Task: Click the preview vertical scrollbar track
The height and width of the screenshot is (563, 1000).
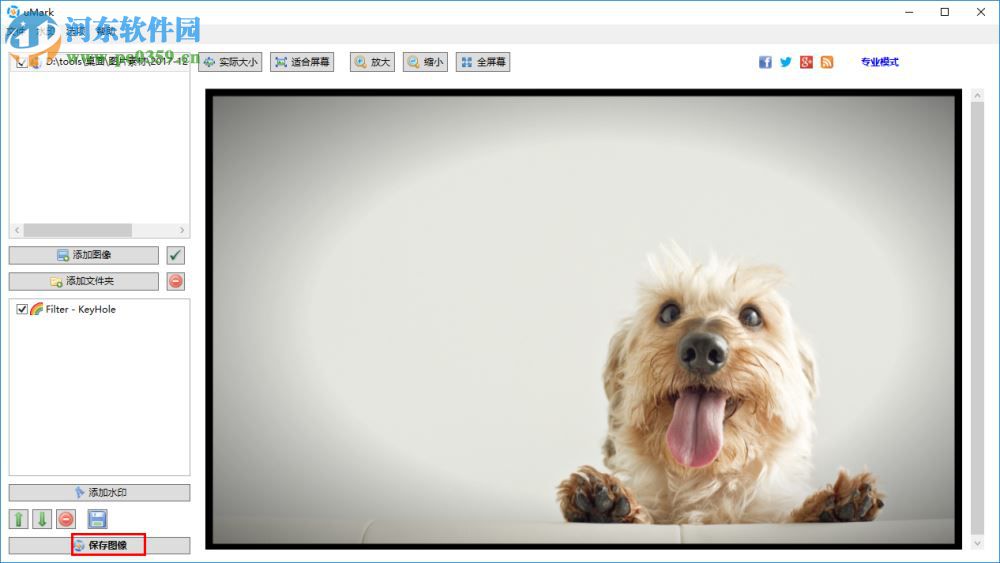Action: point(977,319)
